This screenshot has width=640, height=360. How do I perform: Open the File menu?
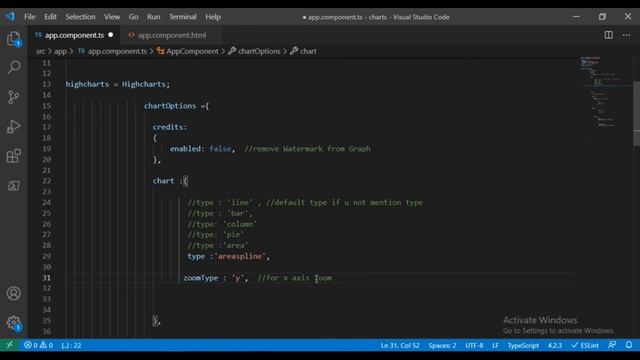[x=29, y=17]
